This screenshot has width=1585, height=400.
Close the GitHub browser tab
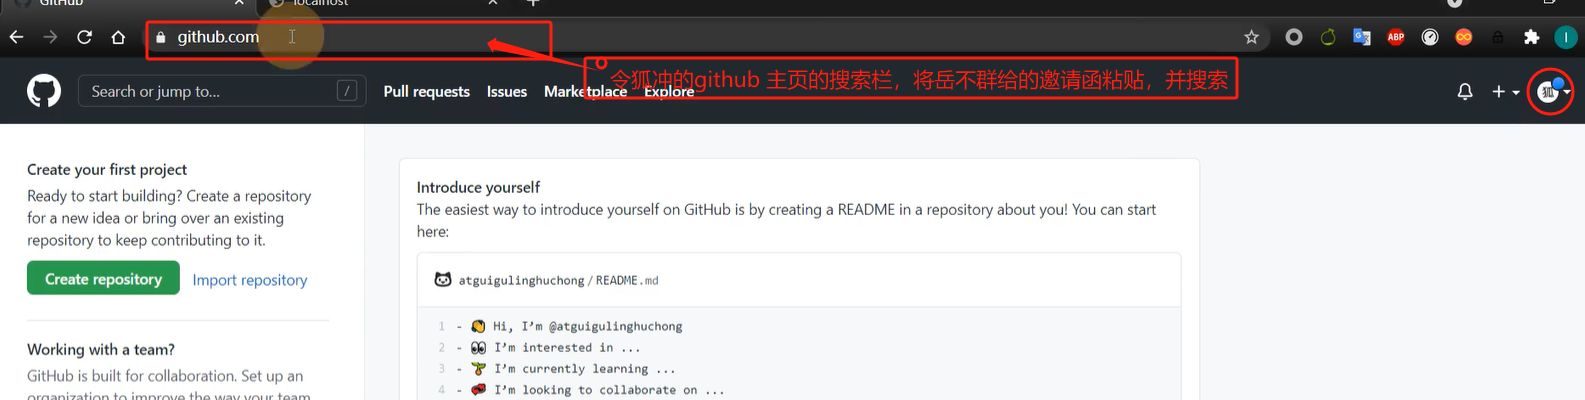239,3
